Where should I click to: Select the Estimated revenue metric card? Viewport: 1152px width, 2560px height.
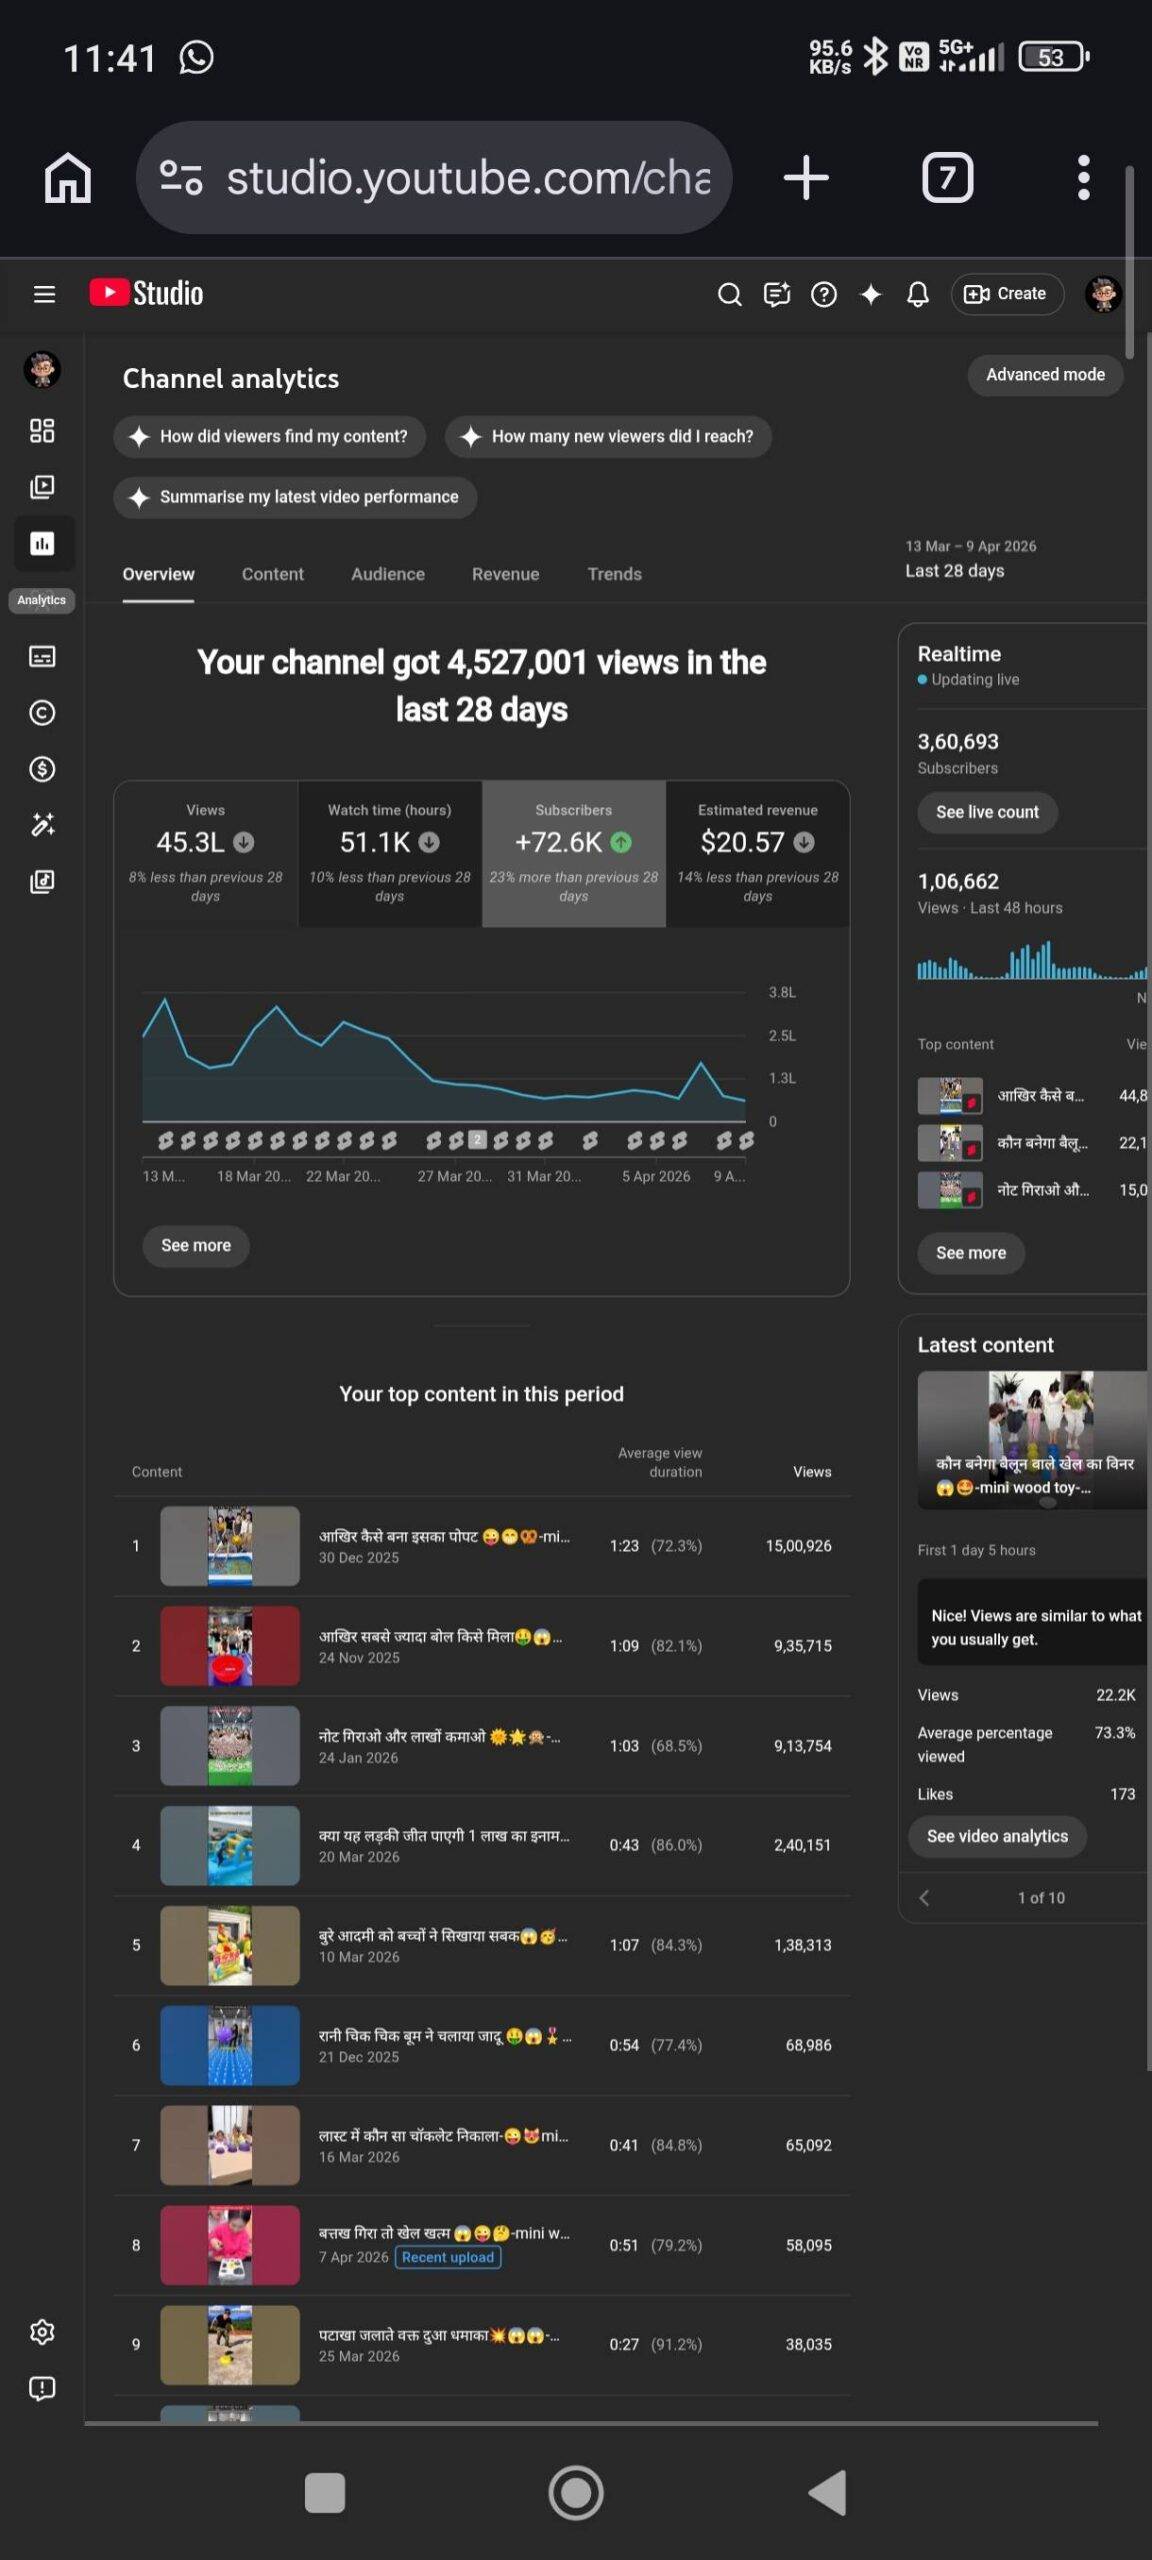757,853
